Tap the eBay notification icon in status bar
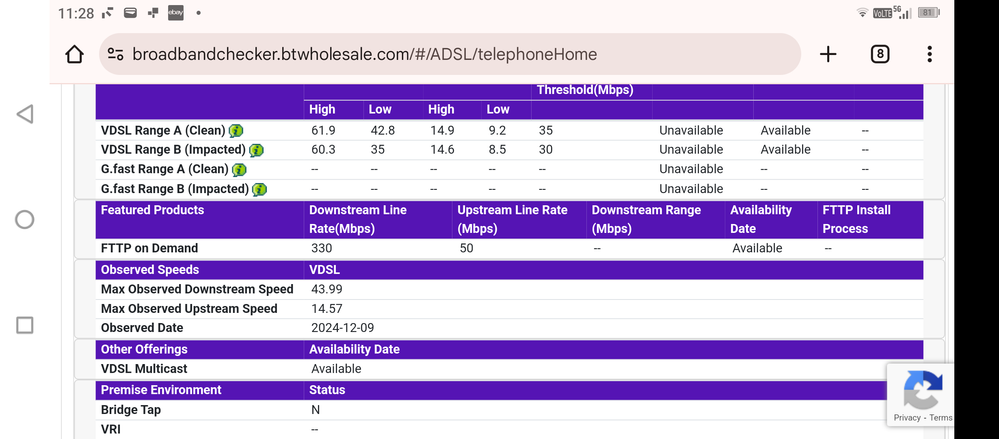 (x=175, y=13)
